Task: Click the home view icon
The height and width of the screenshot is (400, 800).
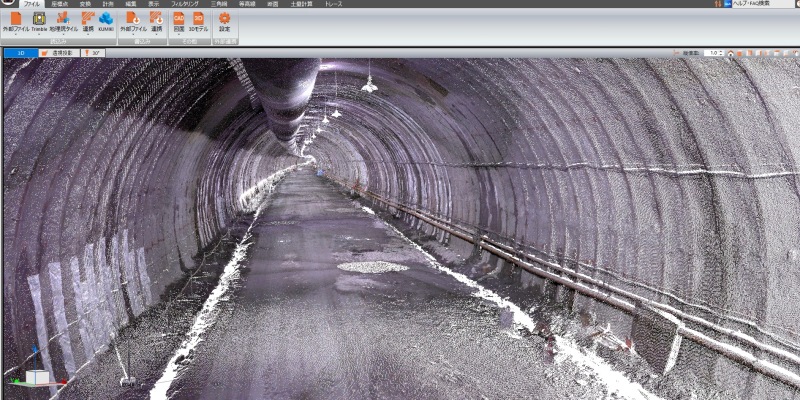Action: click(x=731, y=53)
